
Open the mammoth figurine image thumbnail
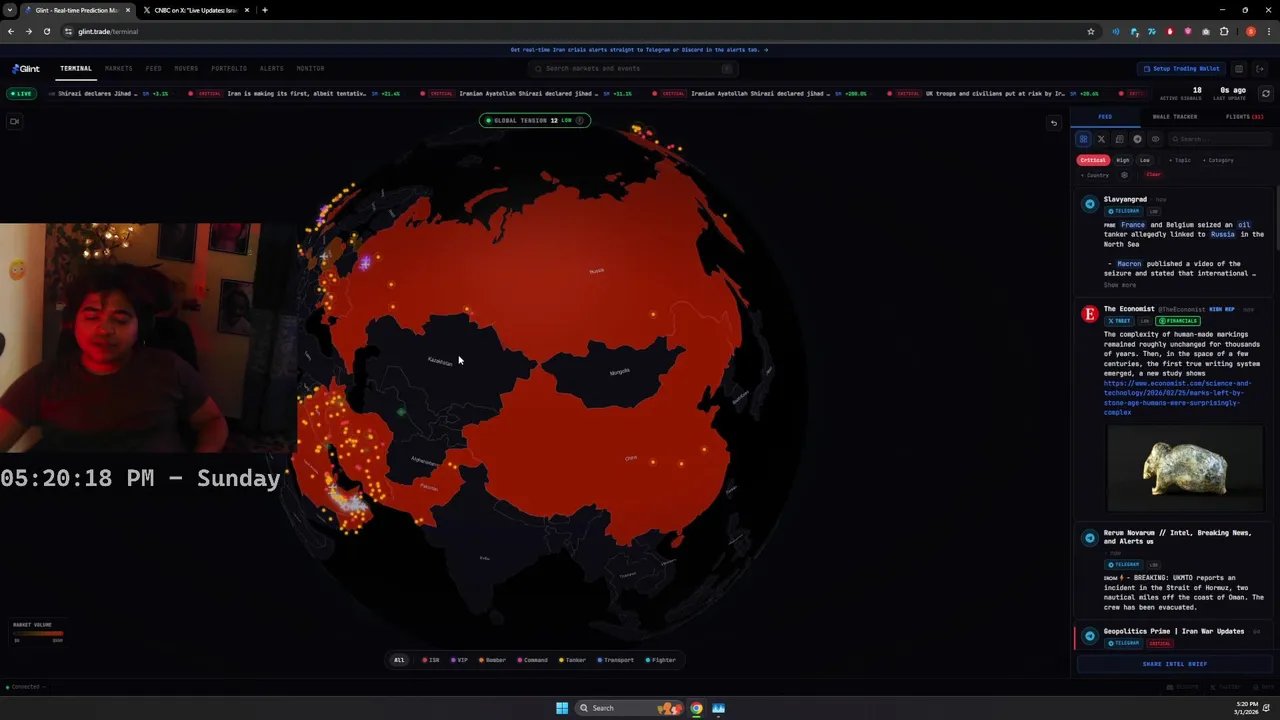(1185, 468)
